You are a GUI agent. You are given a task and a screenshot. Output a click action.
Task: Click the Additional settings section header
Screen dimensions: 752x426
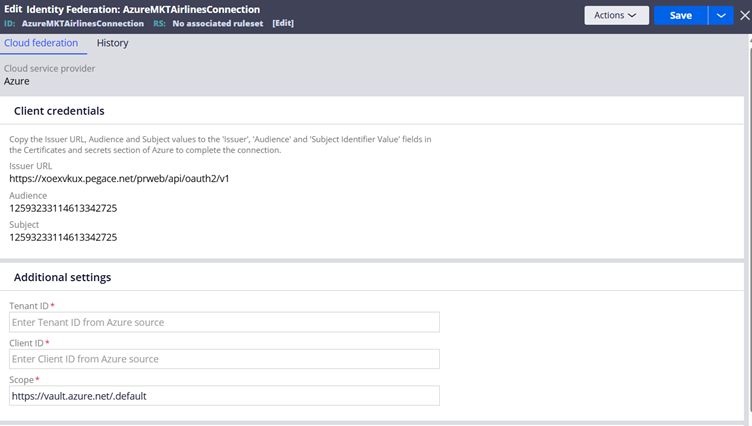pos(62,277)
